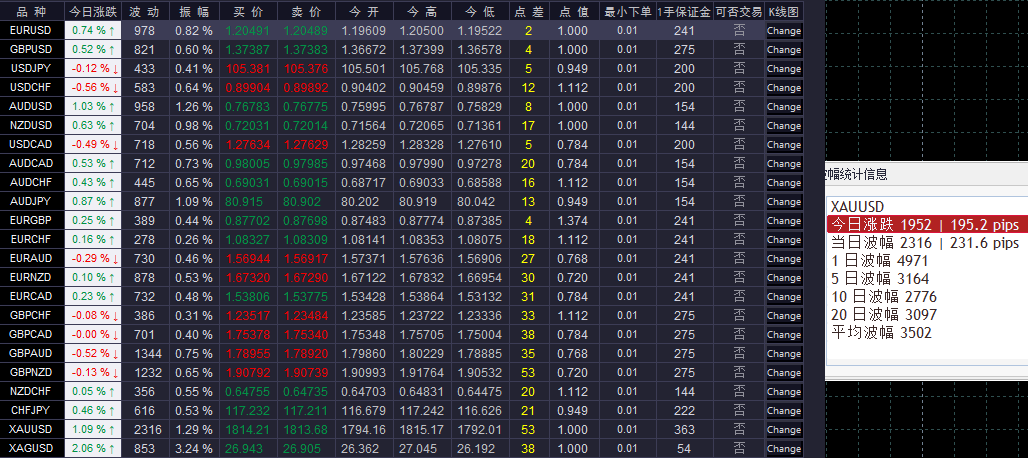
Task: Select the EURUSD symbol cell
Action: (31, 30)
